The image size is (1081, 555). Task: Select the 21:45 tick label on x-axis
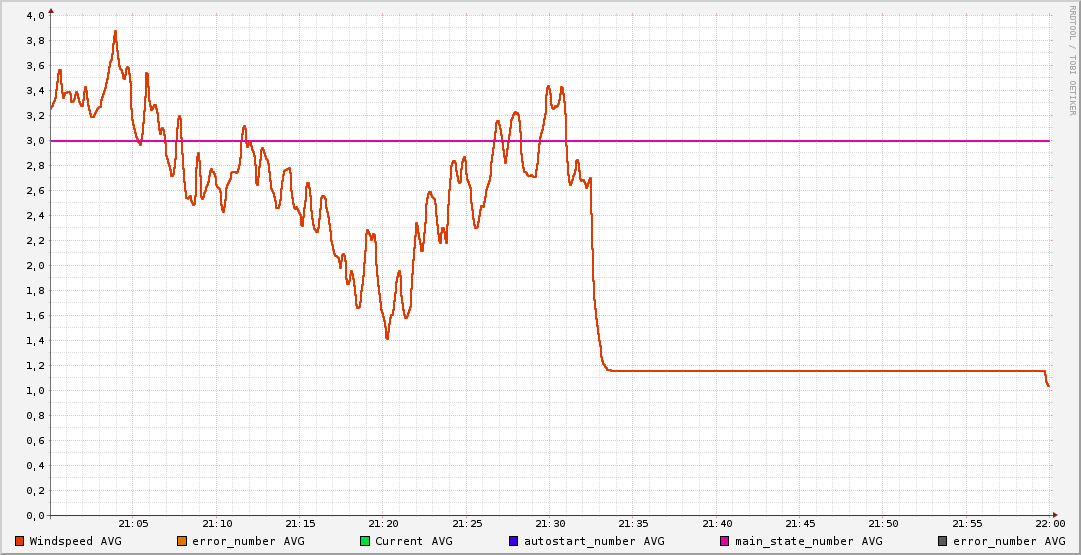tap(800, 524)
